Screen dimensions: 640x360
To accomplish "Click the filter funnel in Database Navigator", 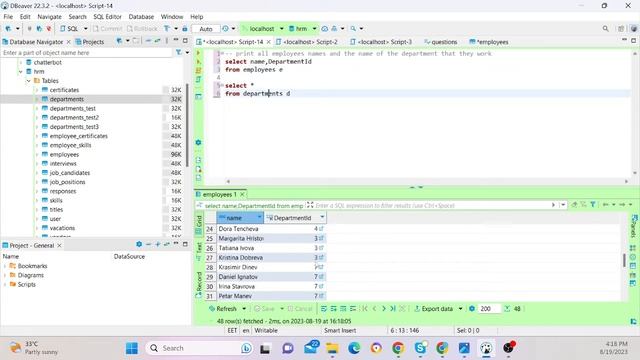I will coord(179,53).
